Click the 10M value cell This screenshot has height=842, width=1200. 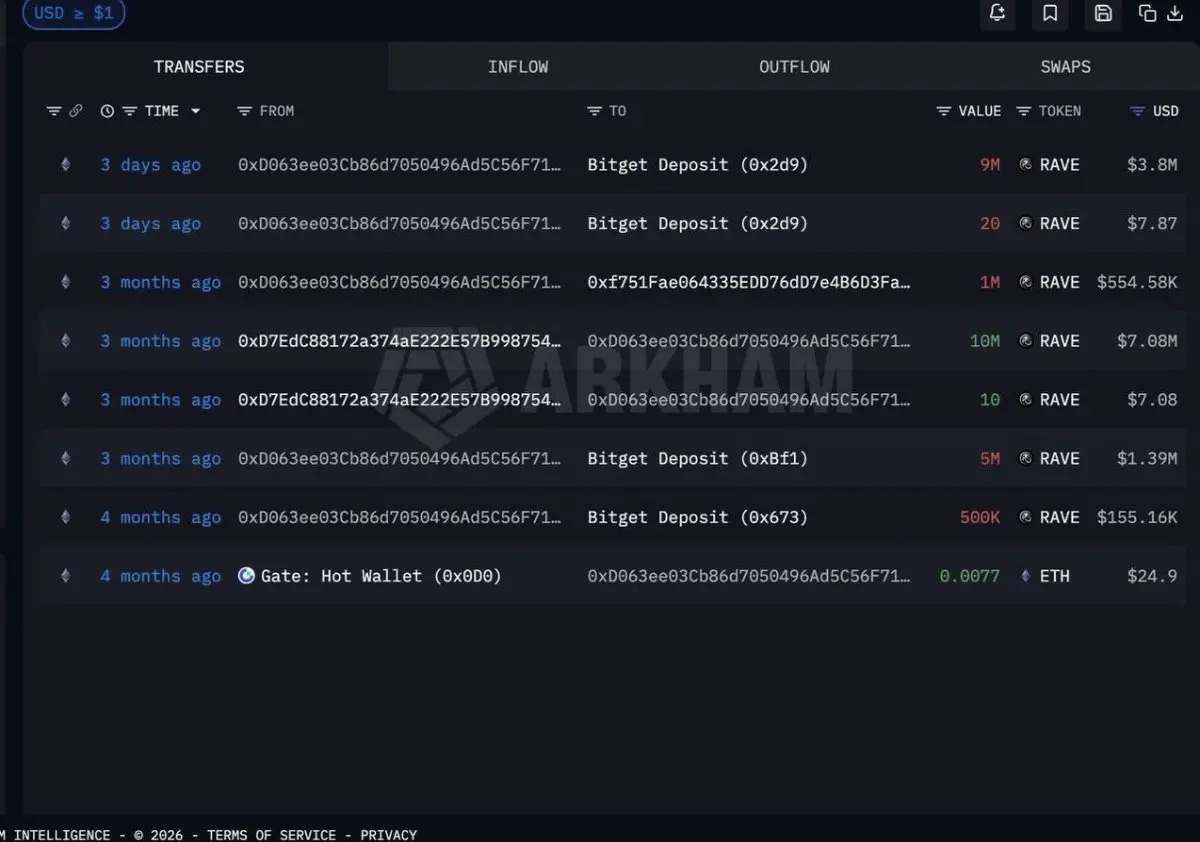pos(984,341)
